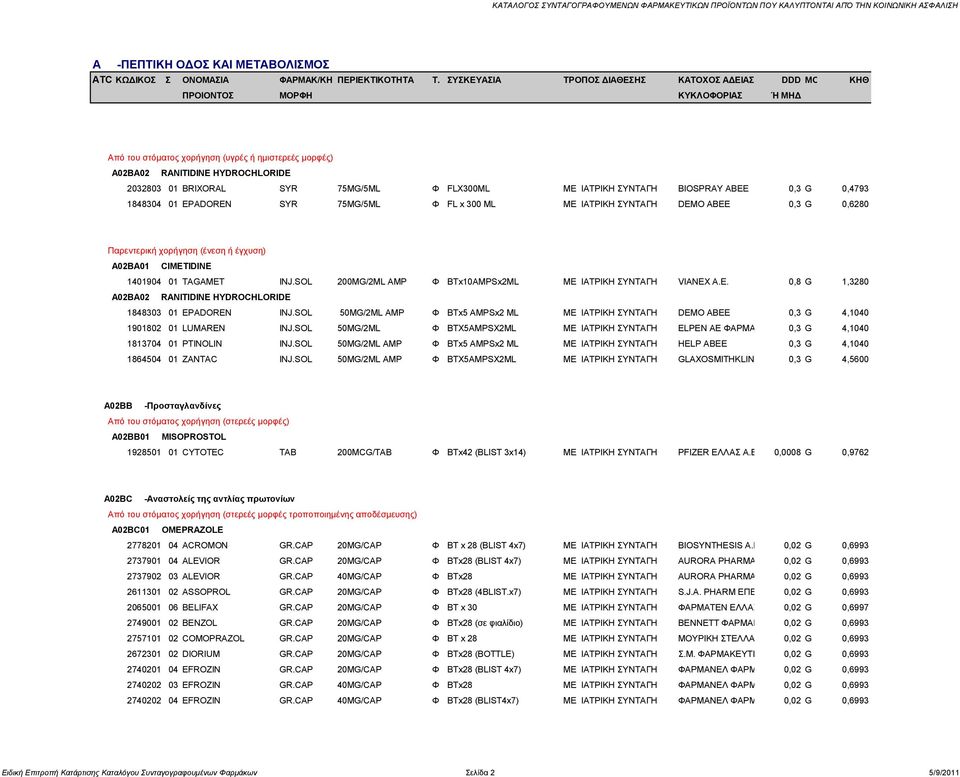960x777 pixels.
Task: Click the GLAXOSMITHKLIN license holder
Action: pos(716,359)
